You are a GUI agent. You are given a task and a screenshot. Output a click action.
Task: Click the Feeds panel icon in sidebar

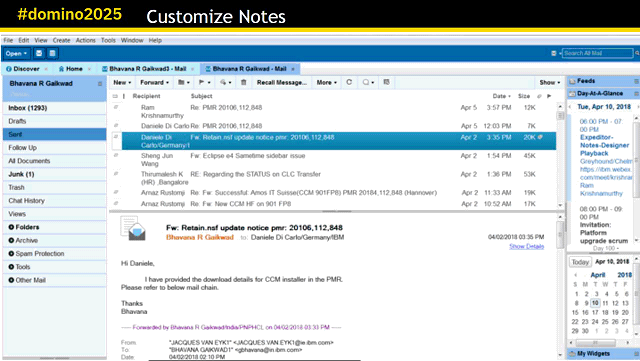[x=572, y=81]
